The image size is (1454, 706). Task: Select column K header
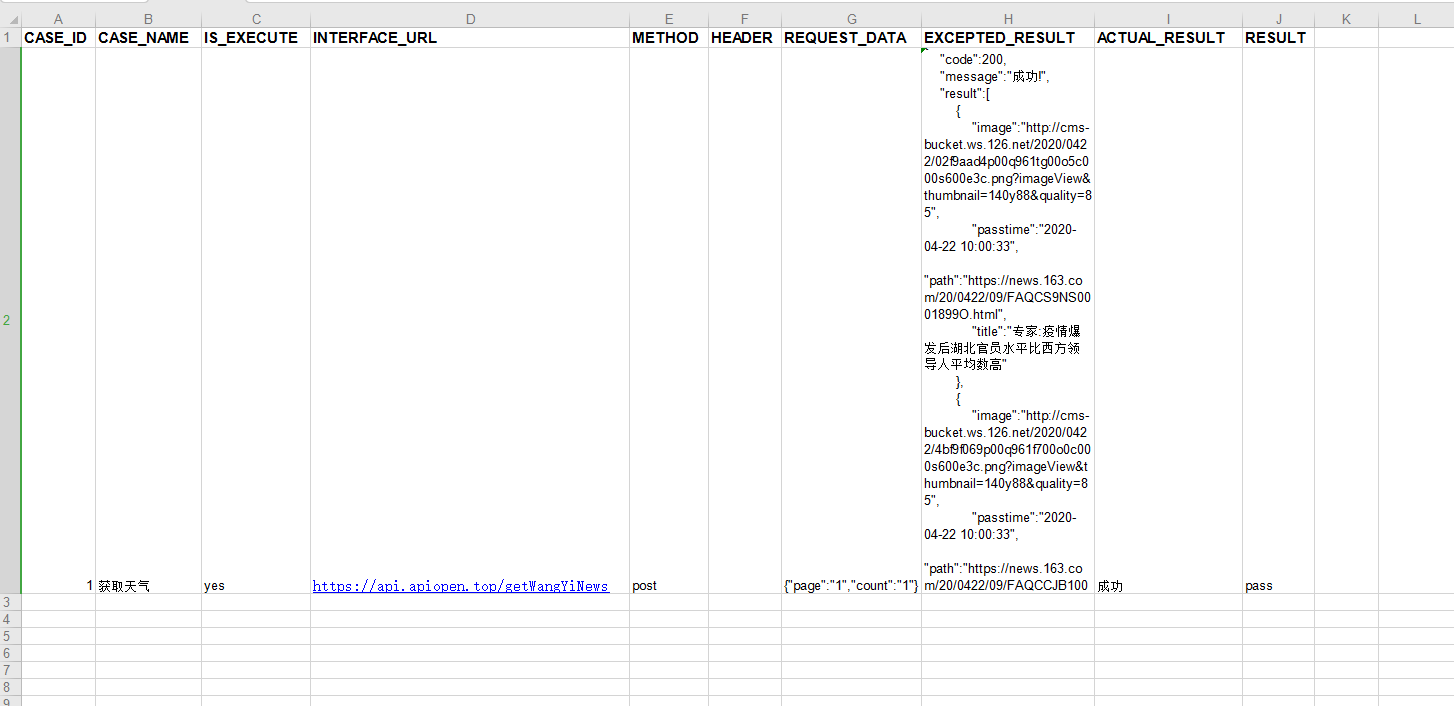click(1346, 19)
